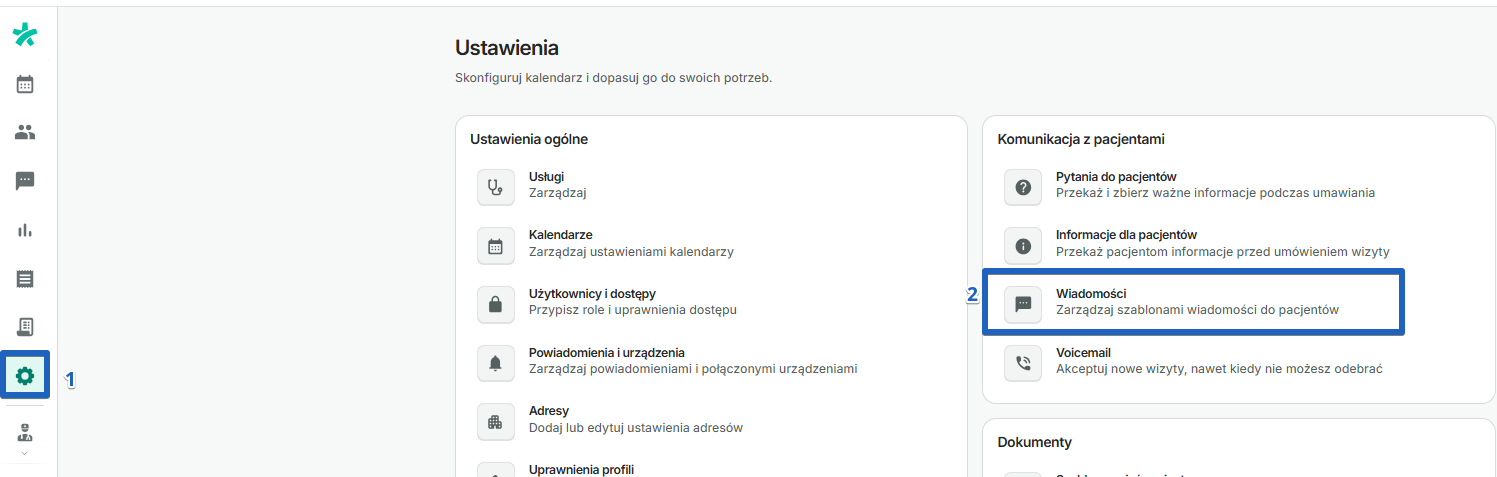Select the settings gear icon in sidebar
Image resolution: width=1497 pixels, height=477 pixels.
click(25, 376)
